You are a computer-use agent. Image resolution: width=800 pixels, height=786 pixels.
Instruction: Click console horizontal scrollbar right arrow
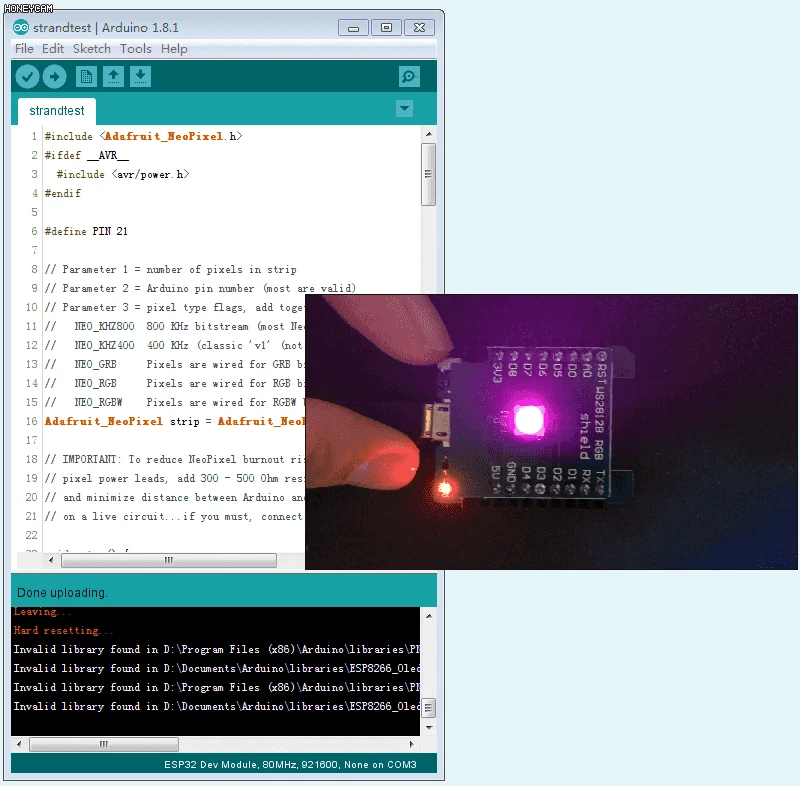coord(412,744)
